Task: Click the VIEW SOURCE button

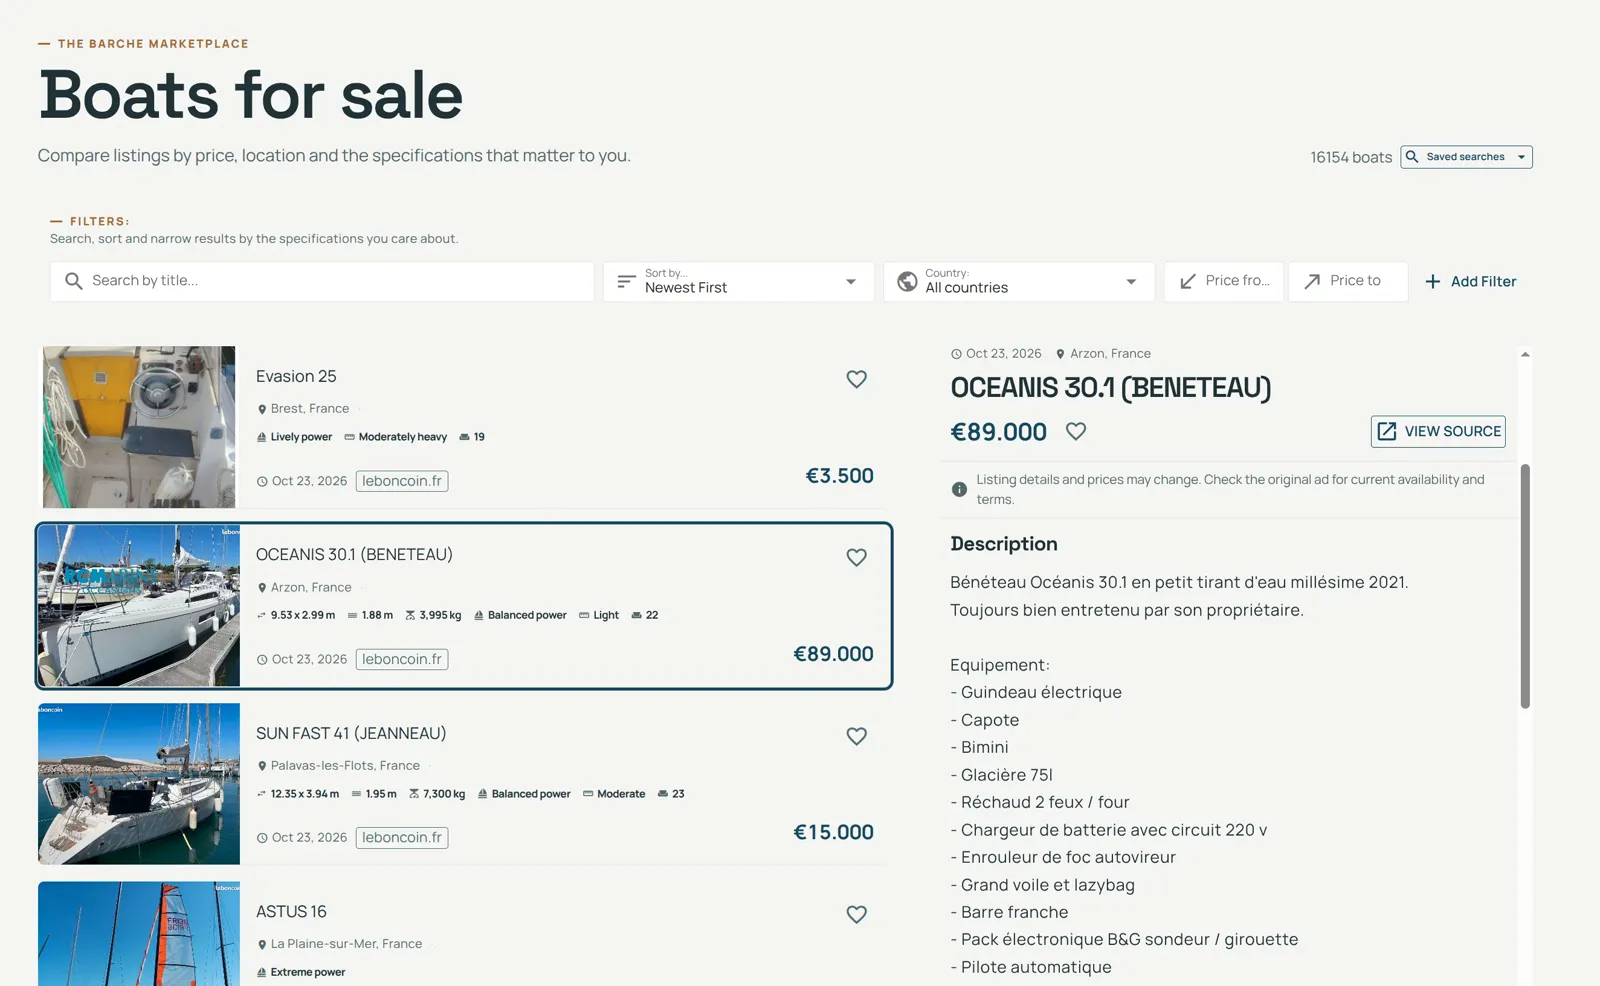Action: [1438, 431]
